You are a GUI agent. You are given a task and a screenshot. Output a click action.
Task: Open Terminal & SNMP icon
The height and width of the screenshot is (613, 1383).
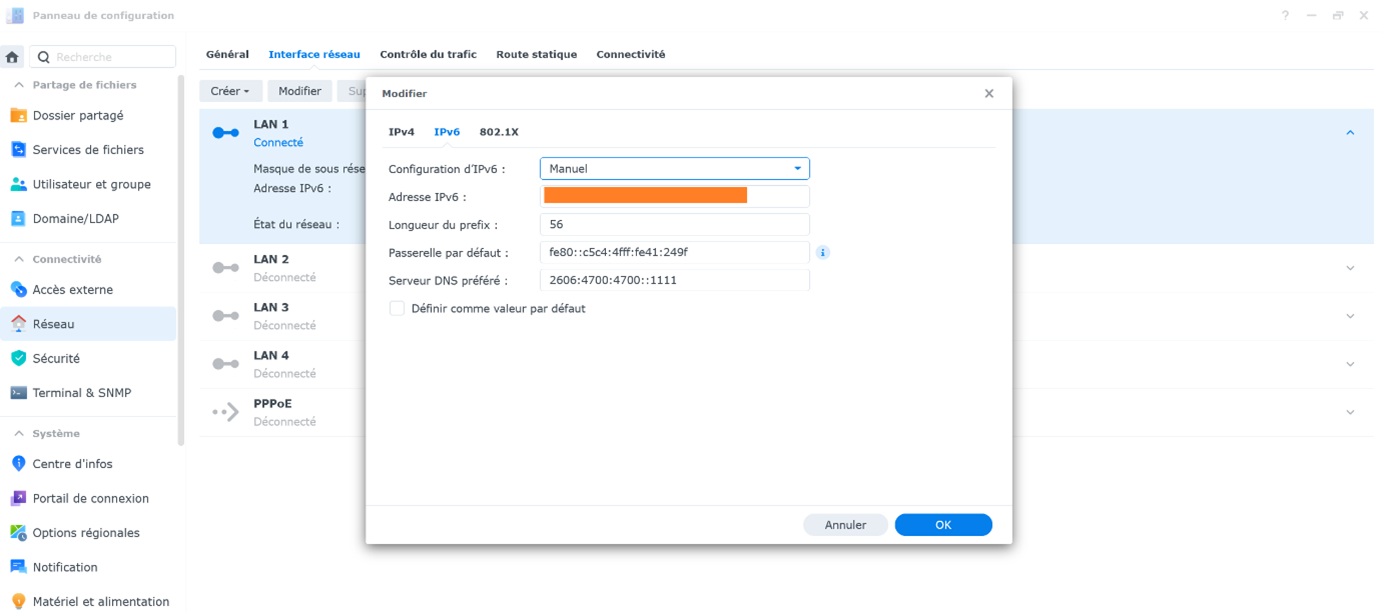(x=18, y=393)
